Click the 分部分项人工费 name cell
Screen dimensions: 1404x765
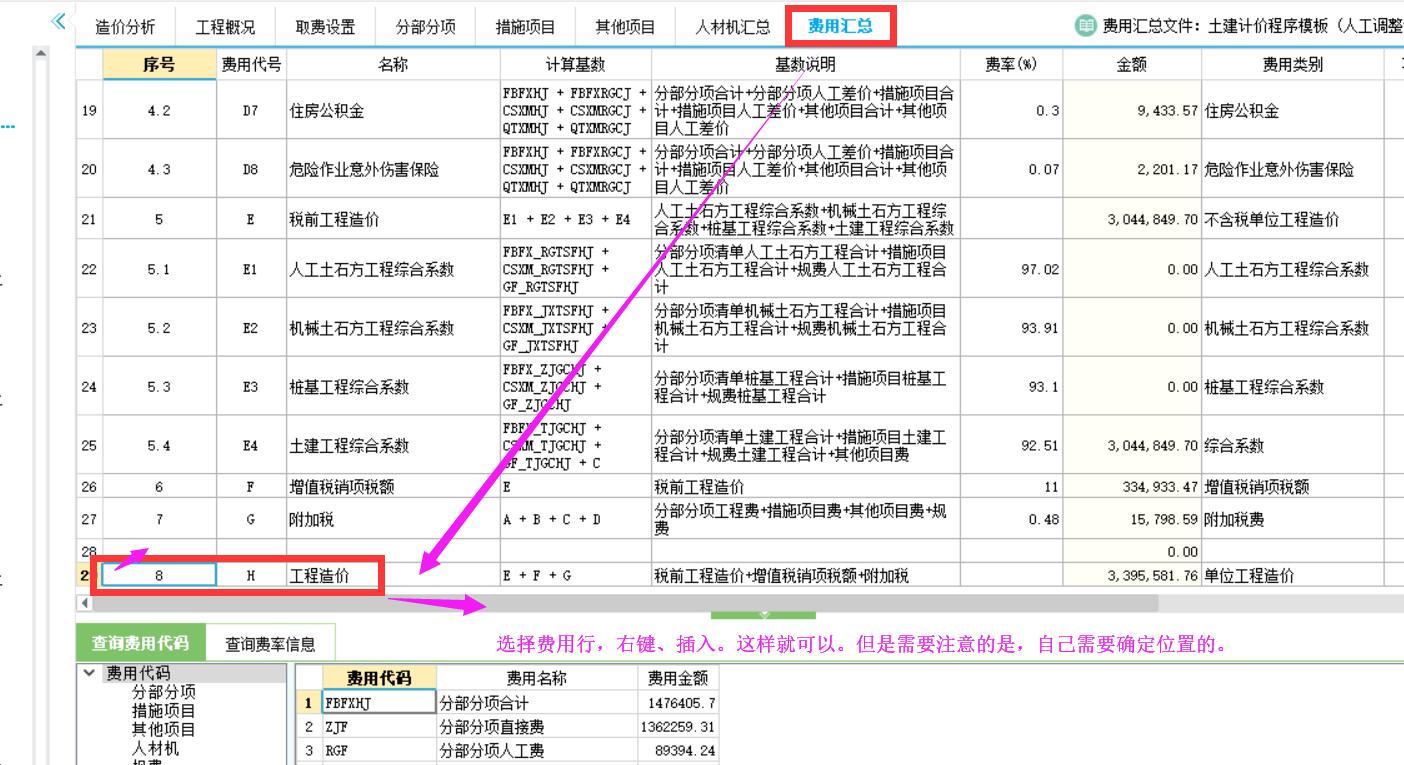click(x=536, y=750)
